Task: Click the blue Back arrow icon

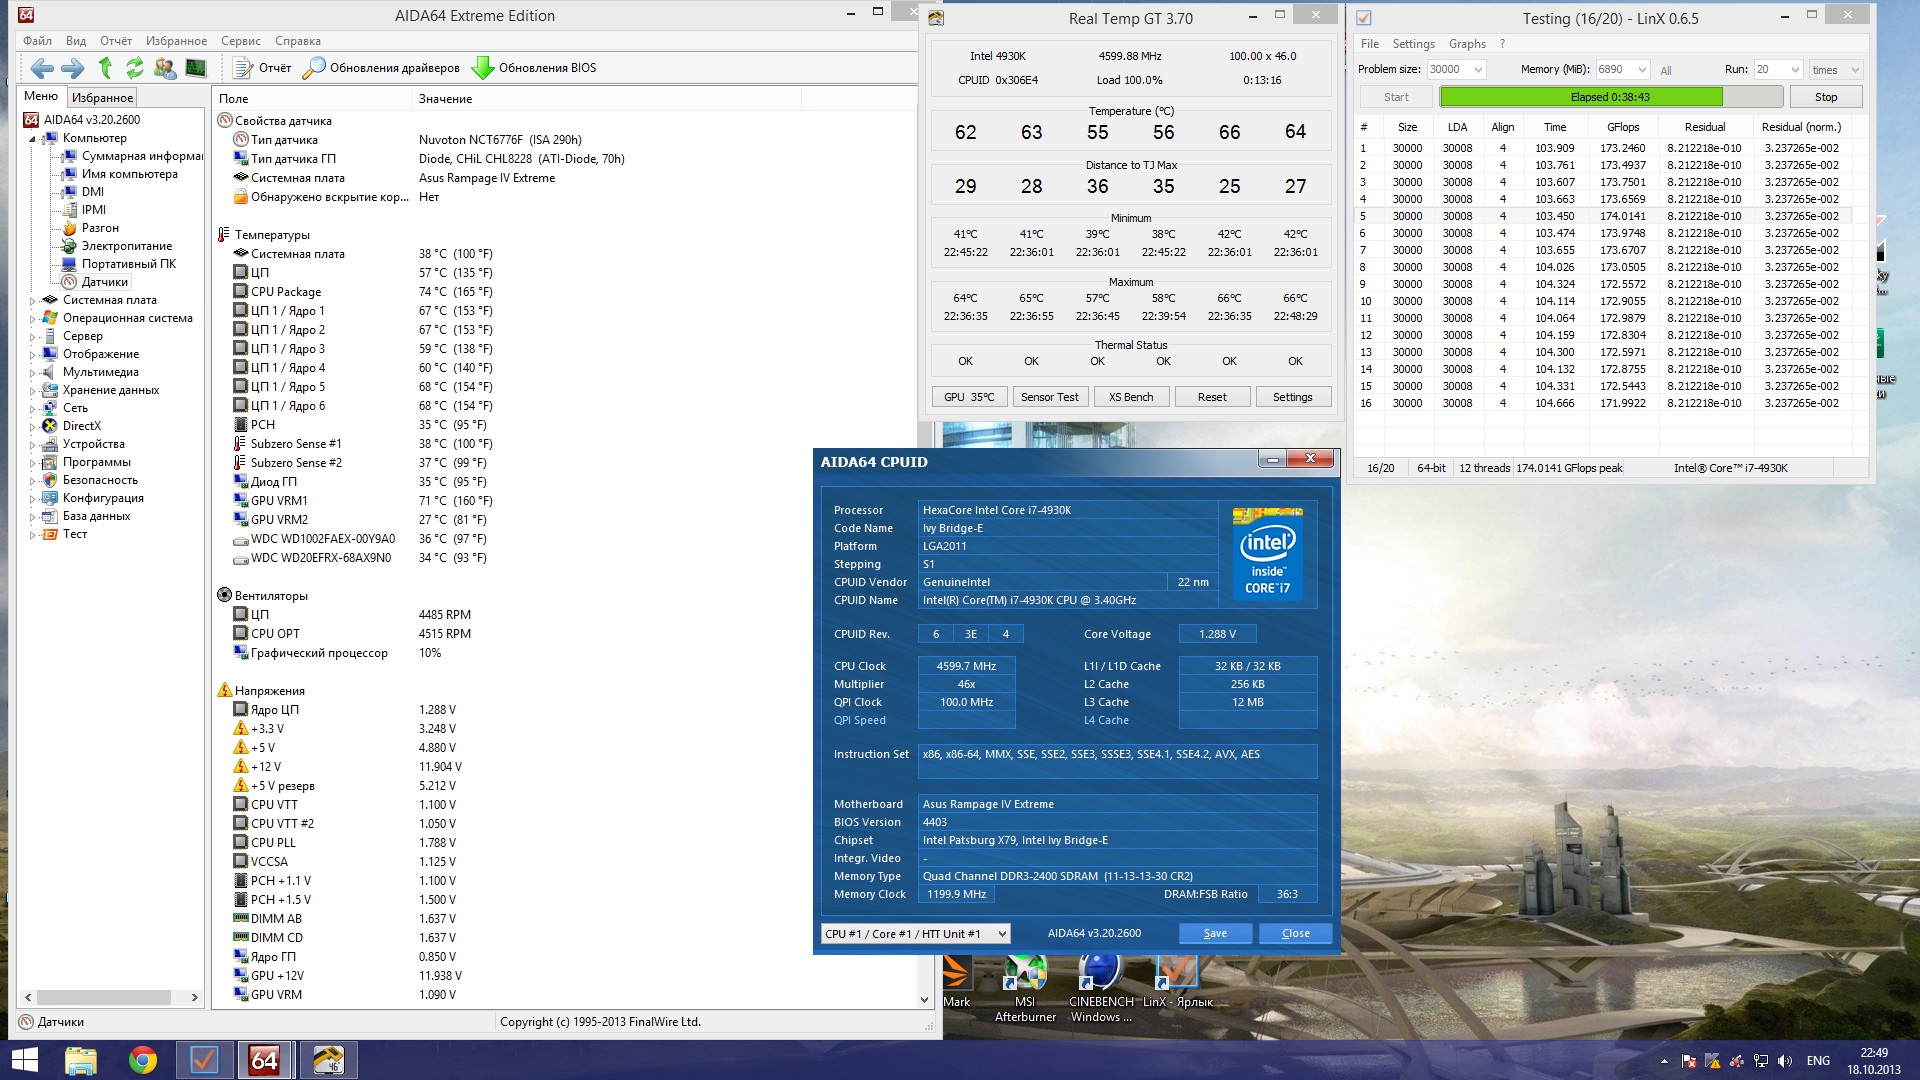Action: tap(42, 68)
